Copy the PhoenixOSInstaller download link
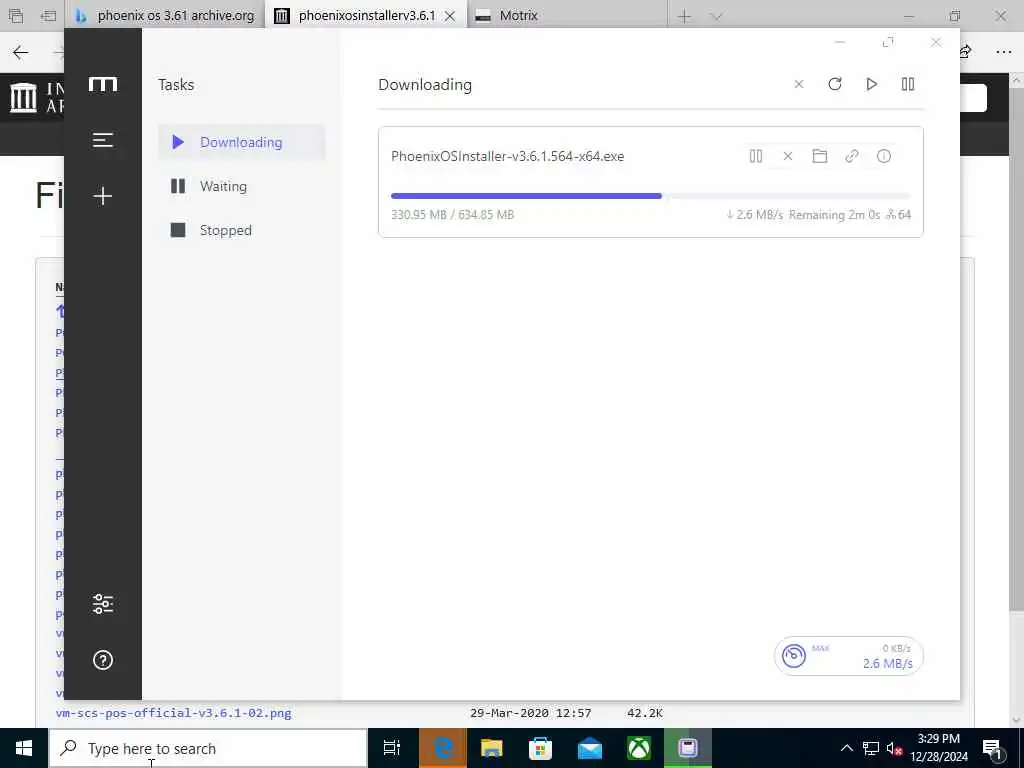 tap(852, 156)
